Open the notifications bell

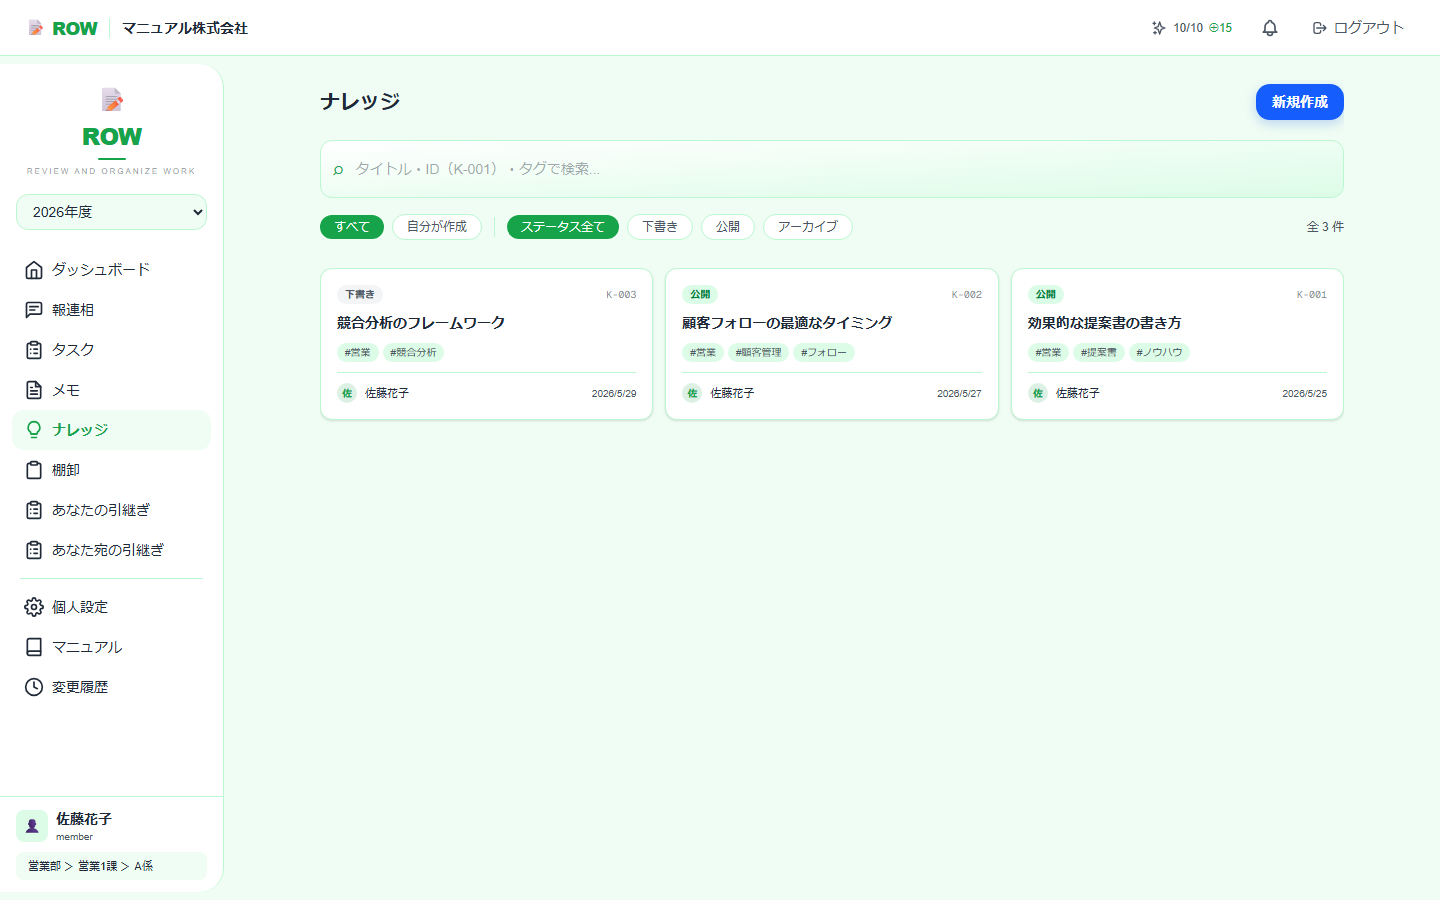[1270, 28]
